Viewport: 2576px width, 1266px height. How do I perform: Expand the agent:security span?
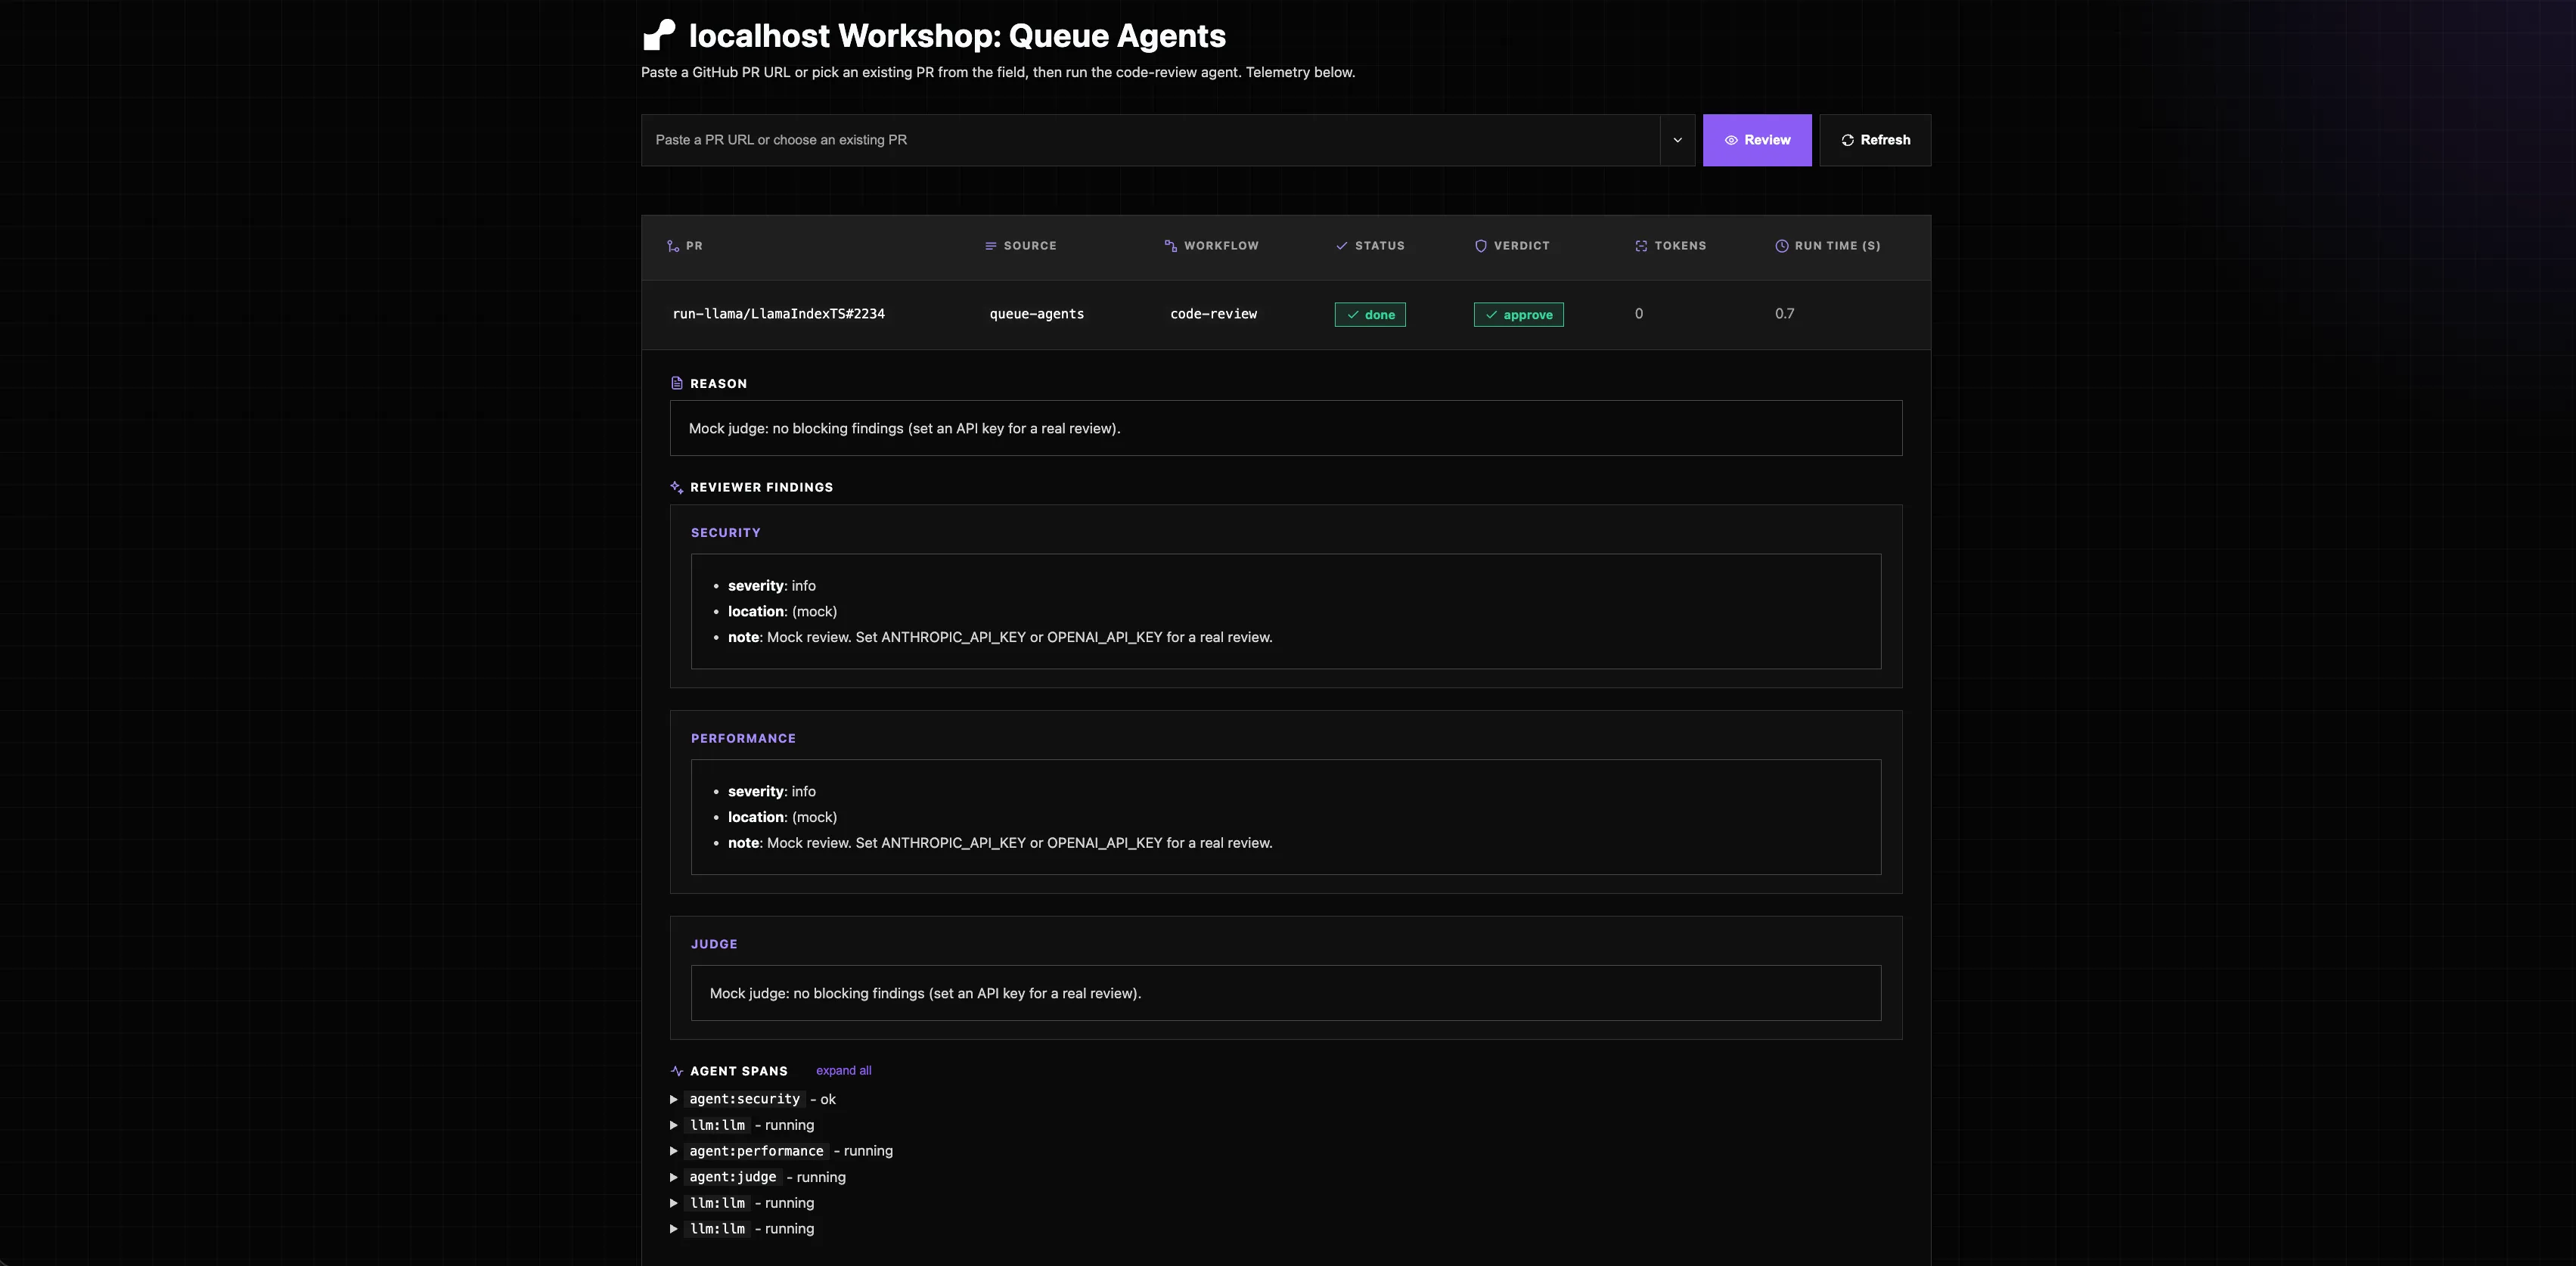point(674,1099)
